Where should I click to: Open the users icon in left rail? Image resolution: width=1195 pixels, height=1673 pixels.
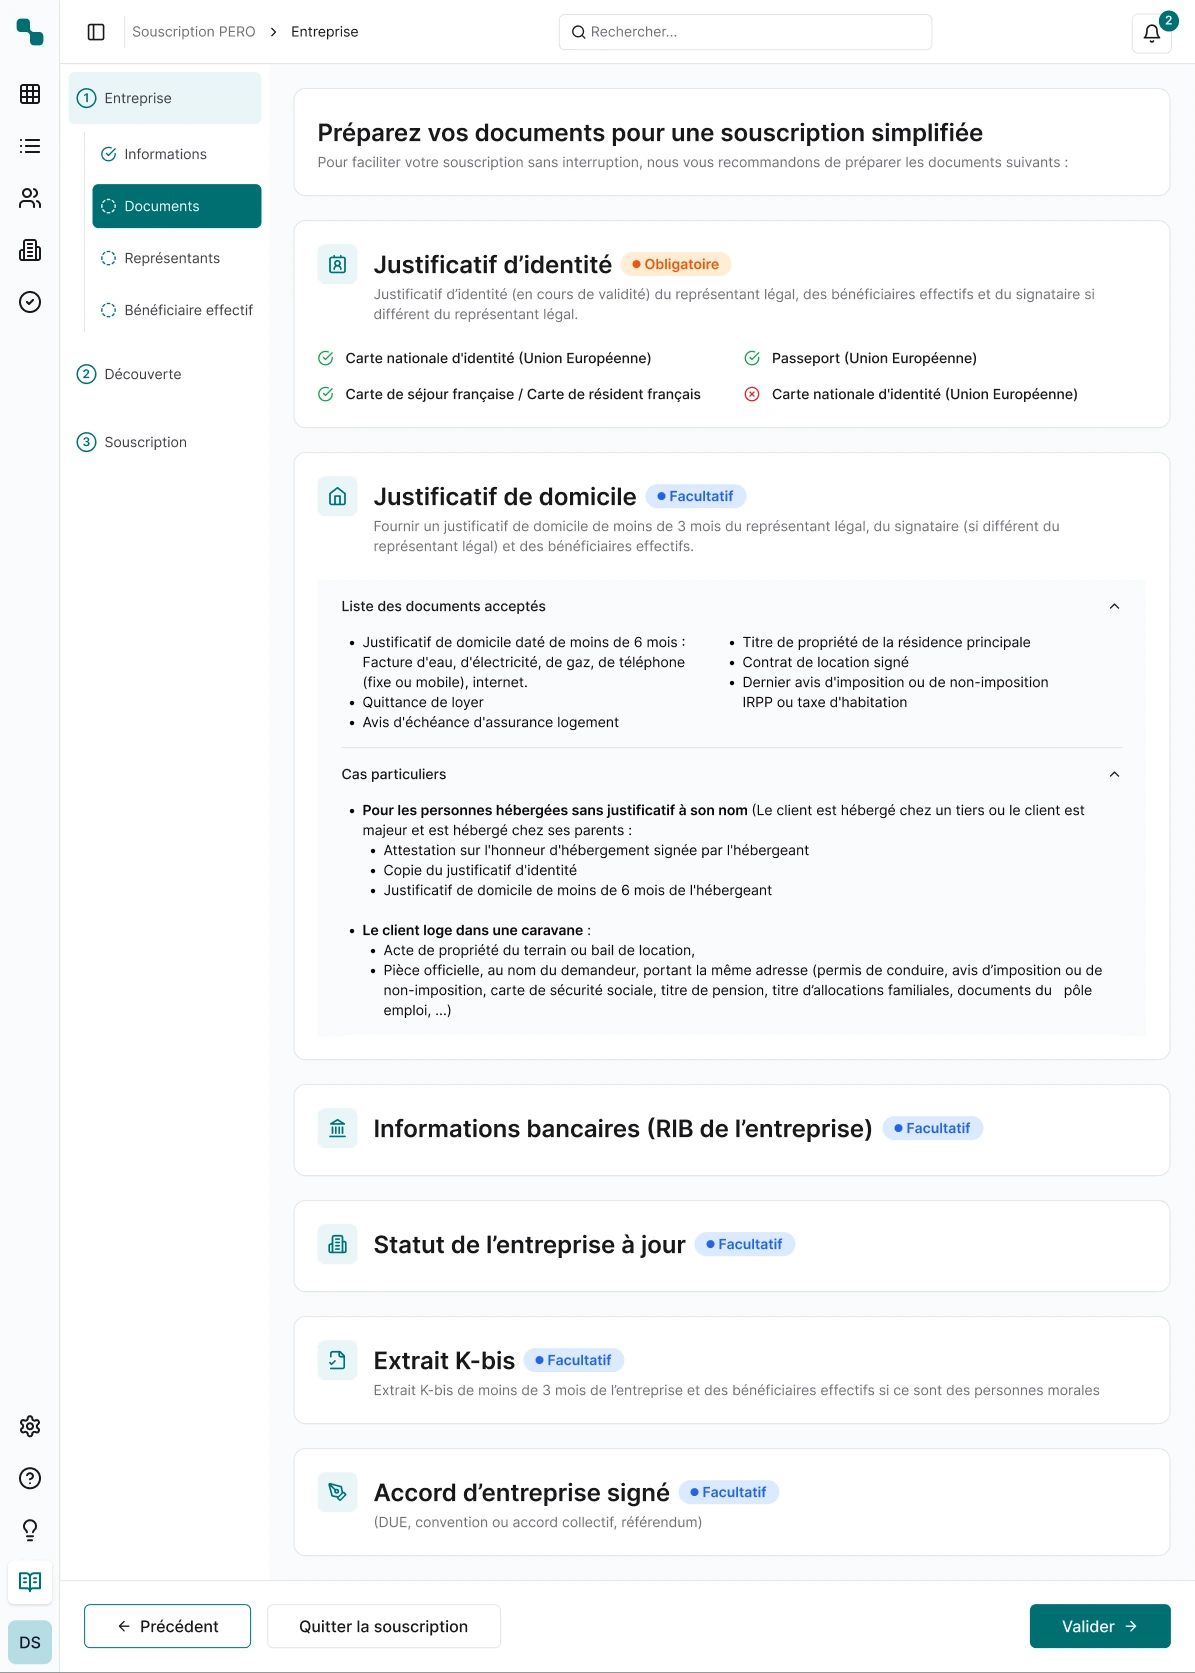[x=30, y=198]
